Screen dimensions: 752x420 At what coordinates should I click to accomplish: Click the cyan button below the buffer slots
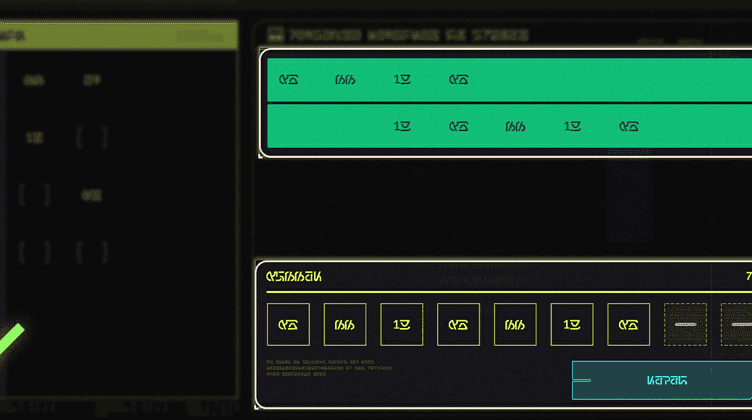pos(662,380)
